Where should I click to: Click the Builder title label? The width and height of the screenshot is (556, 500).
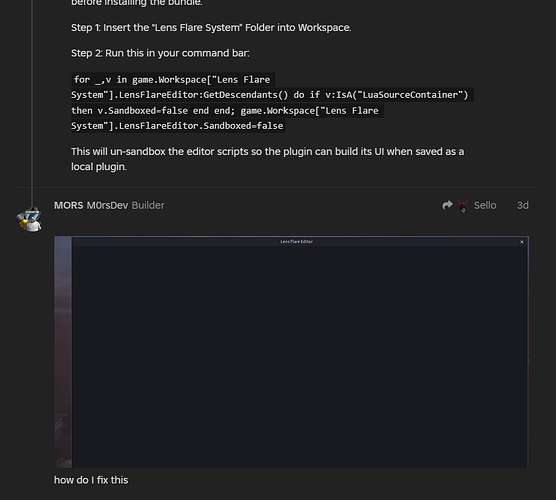[148, 205]
